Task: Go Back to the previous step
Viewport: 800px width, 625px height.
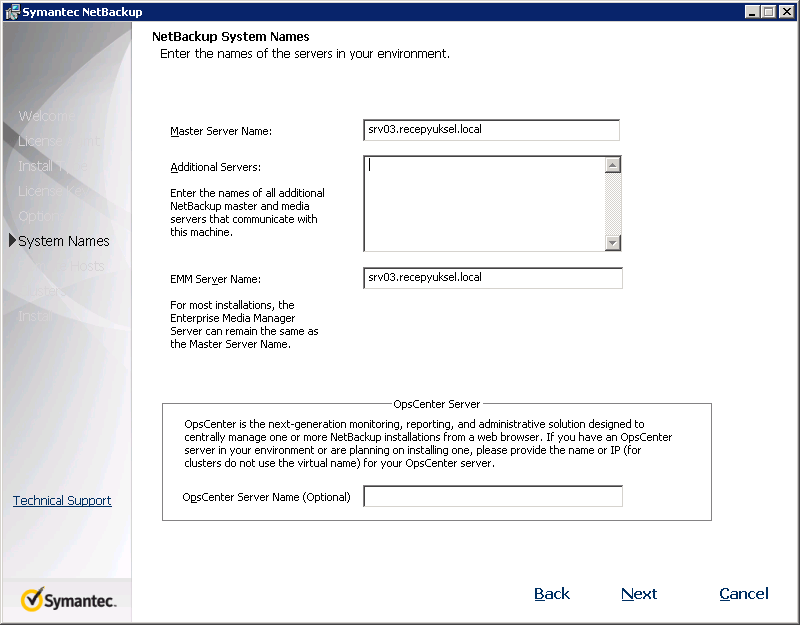Action: click(x=552, y=594)
